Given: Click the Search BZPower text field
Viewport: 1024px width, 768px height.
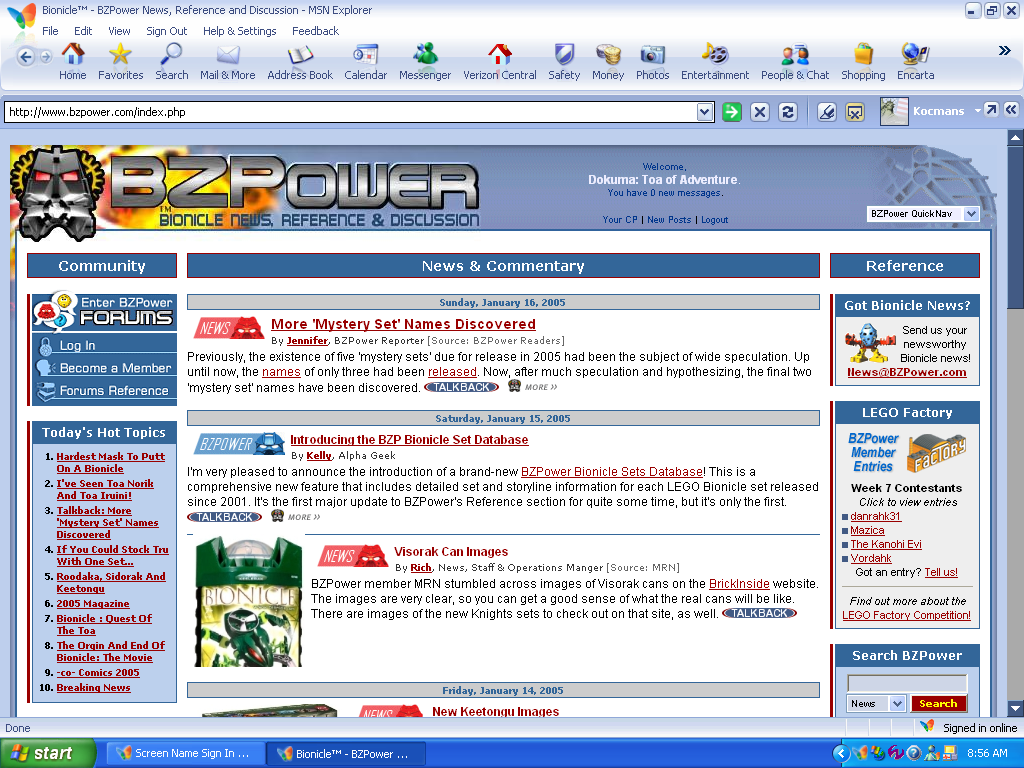Looking at the screenshot, I should pyautogui.click(x=907, y=683).
